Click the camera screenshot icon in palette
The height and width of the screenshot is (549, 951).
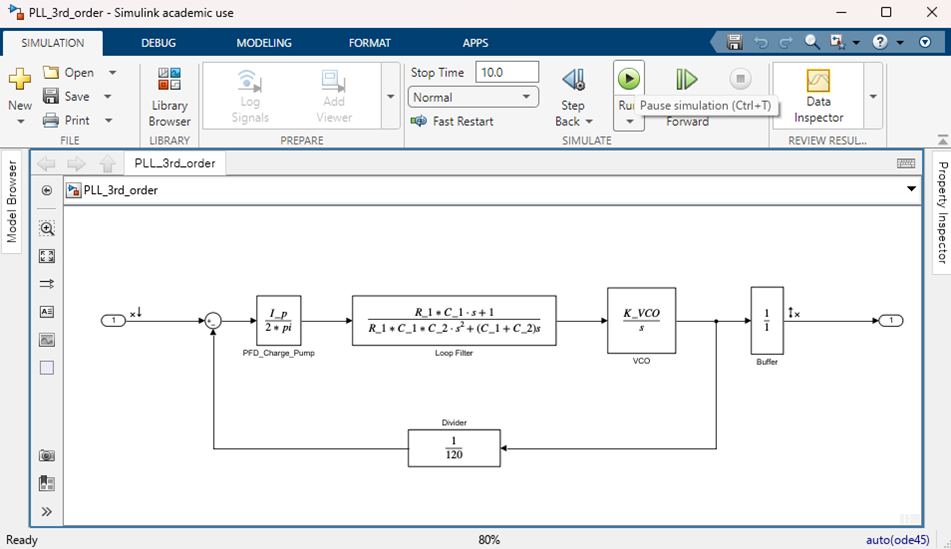47,456
